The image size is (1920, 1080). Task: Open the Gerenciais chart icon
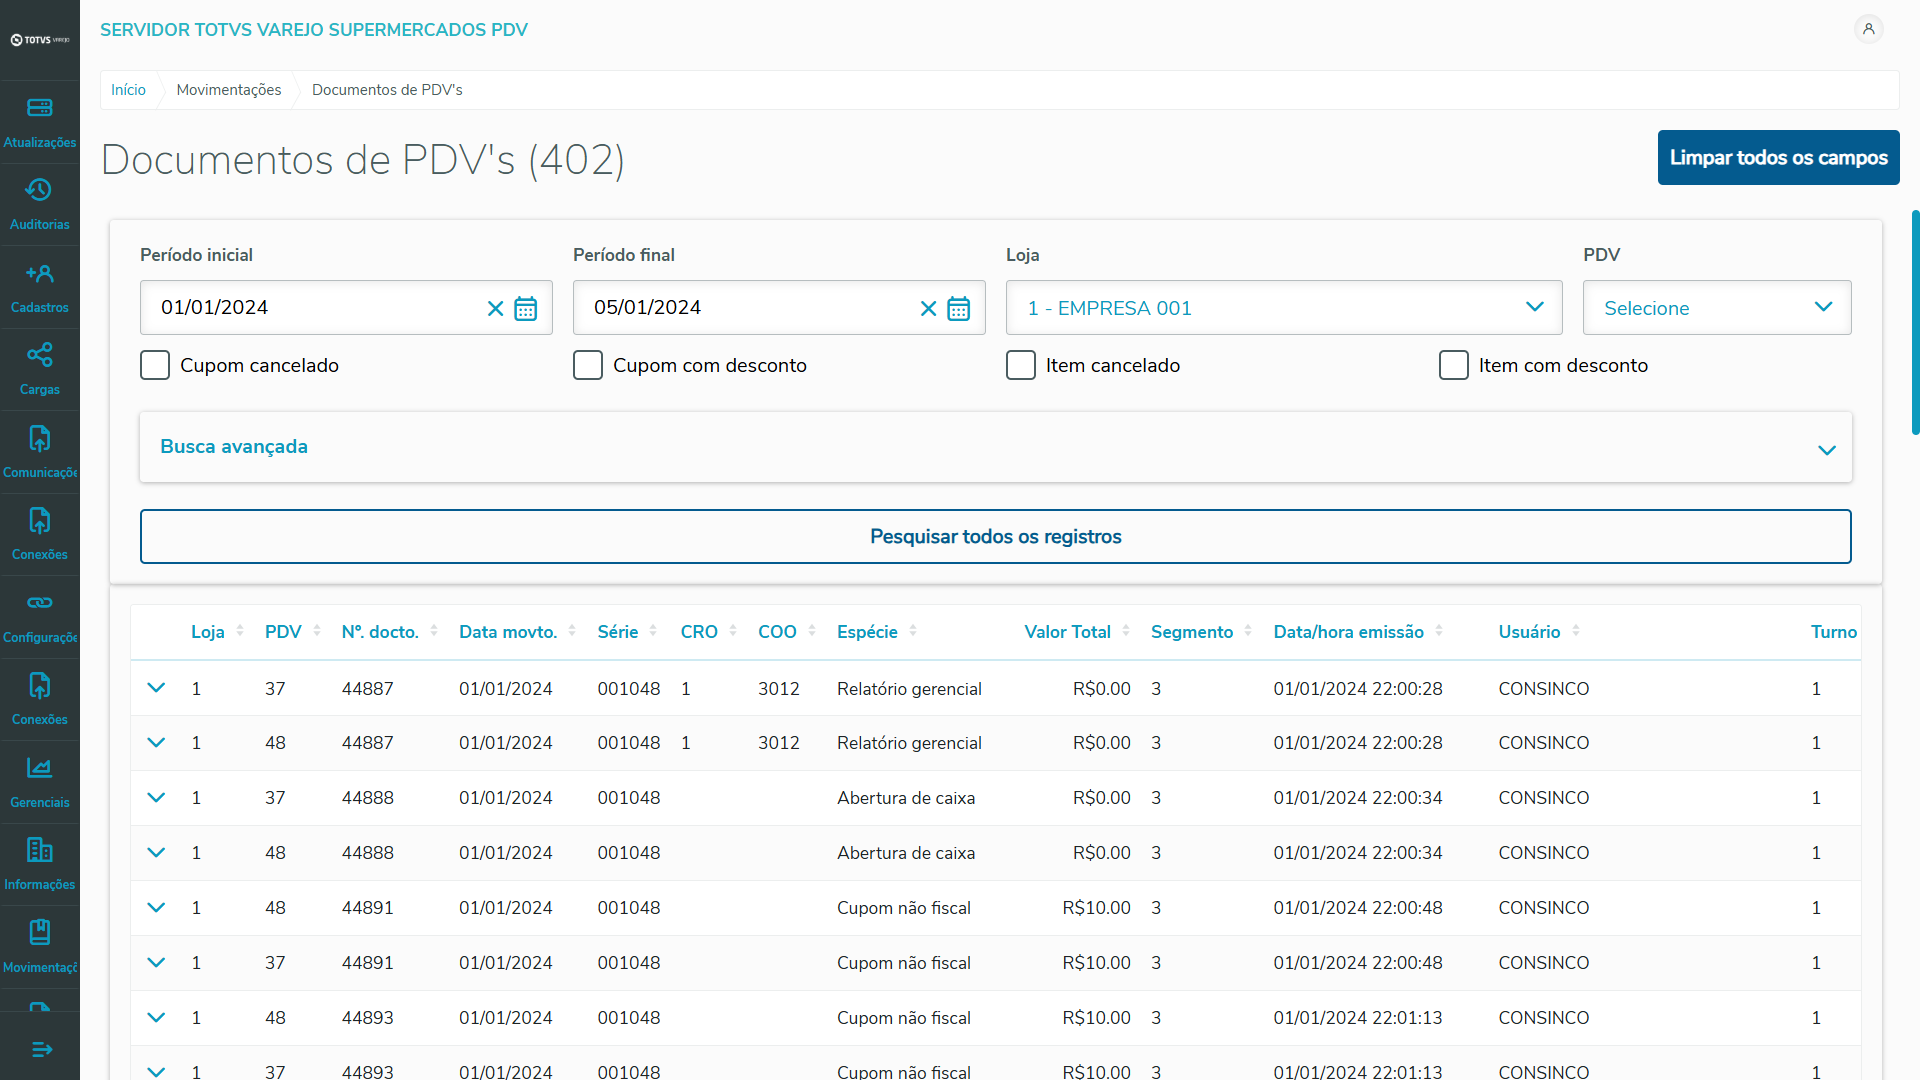(x=39, y=768)
